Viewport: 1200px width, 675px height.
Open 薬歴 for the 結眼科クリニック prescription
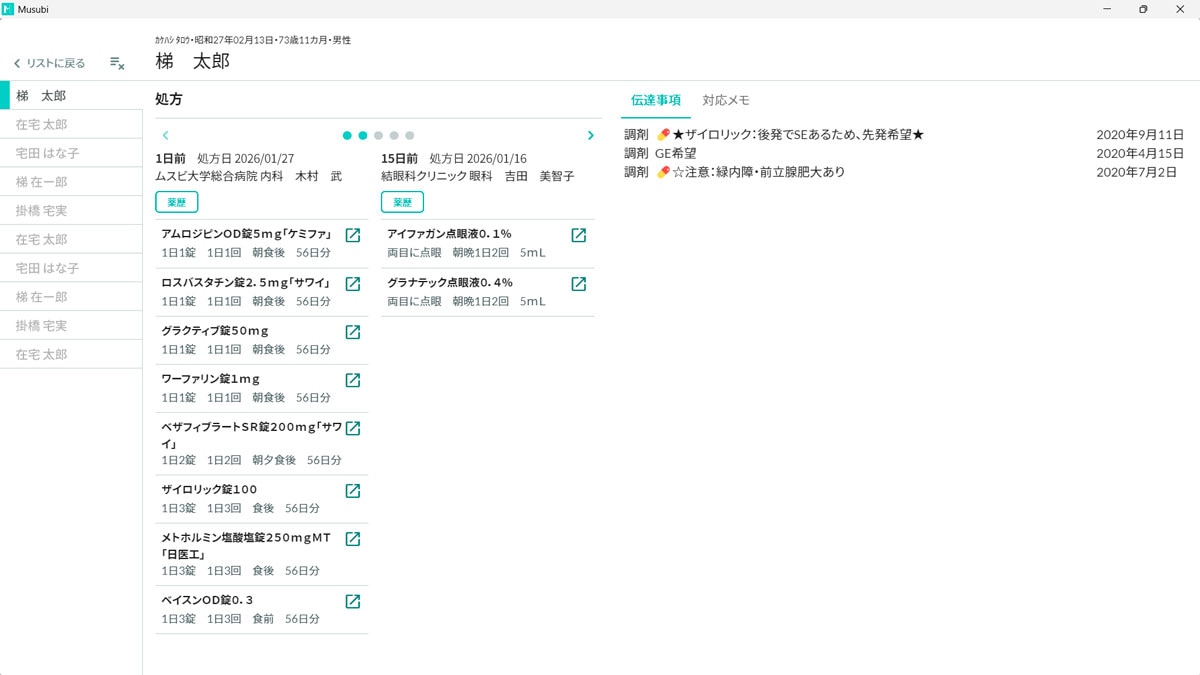pos(402,201)
